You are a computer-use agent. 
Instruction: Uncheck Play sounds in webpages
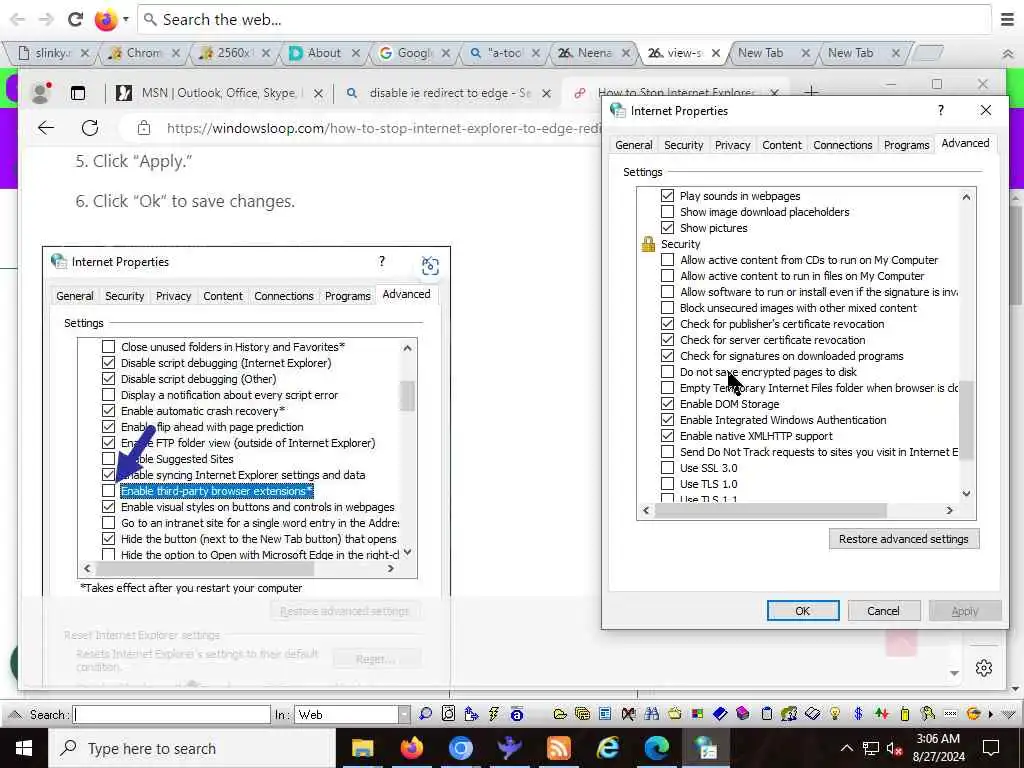[x=667, y=196]
